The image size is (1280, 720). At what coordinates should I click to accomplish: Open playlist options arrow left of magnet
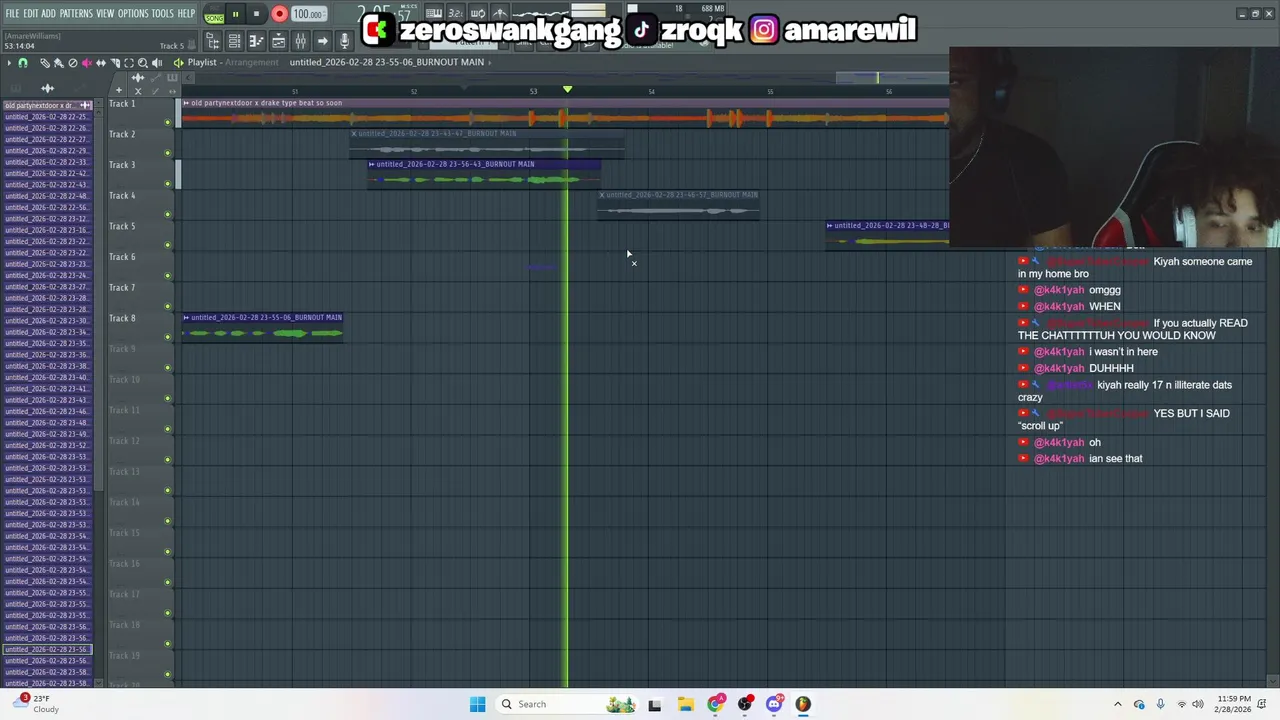point(9,63)
